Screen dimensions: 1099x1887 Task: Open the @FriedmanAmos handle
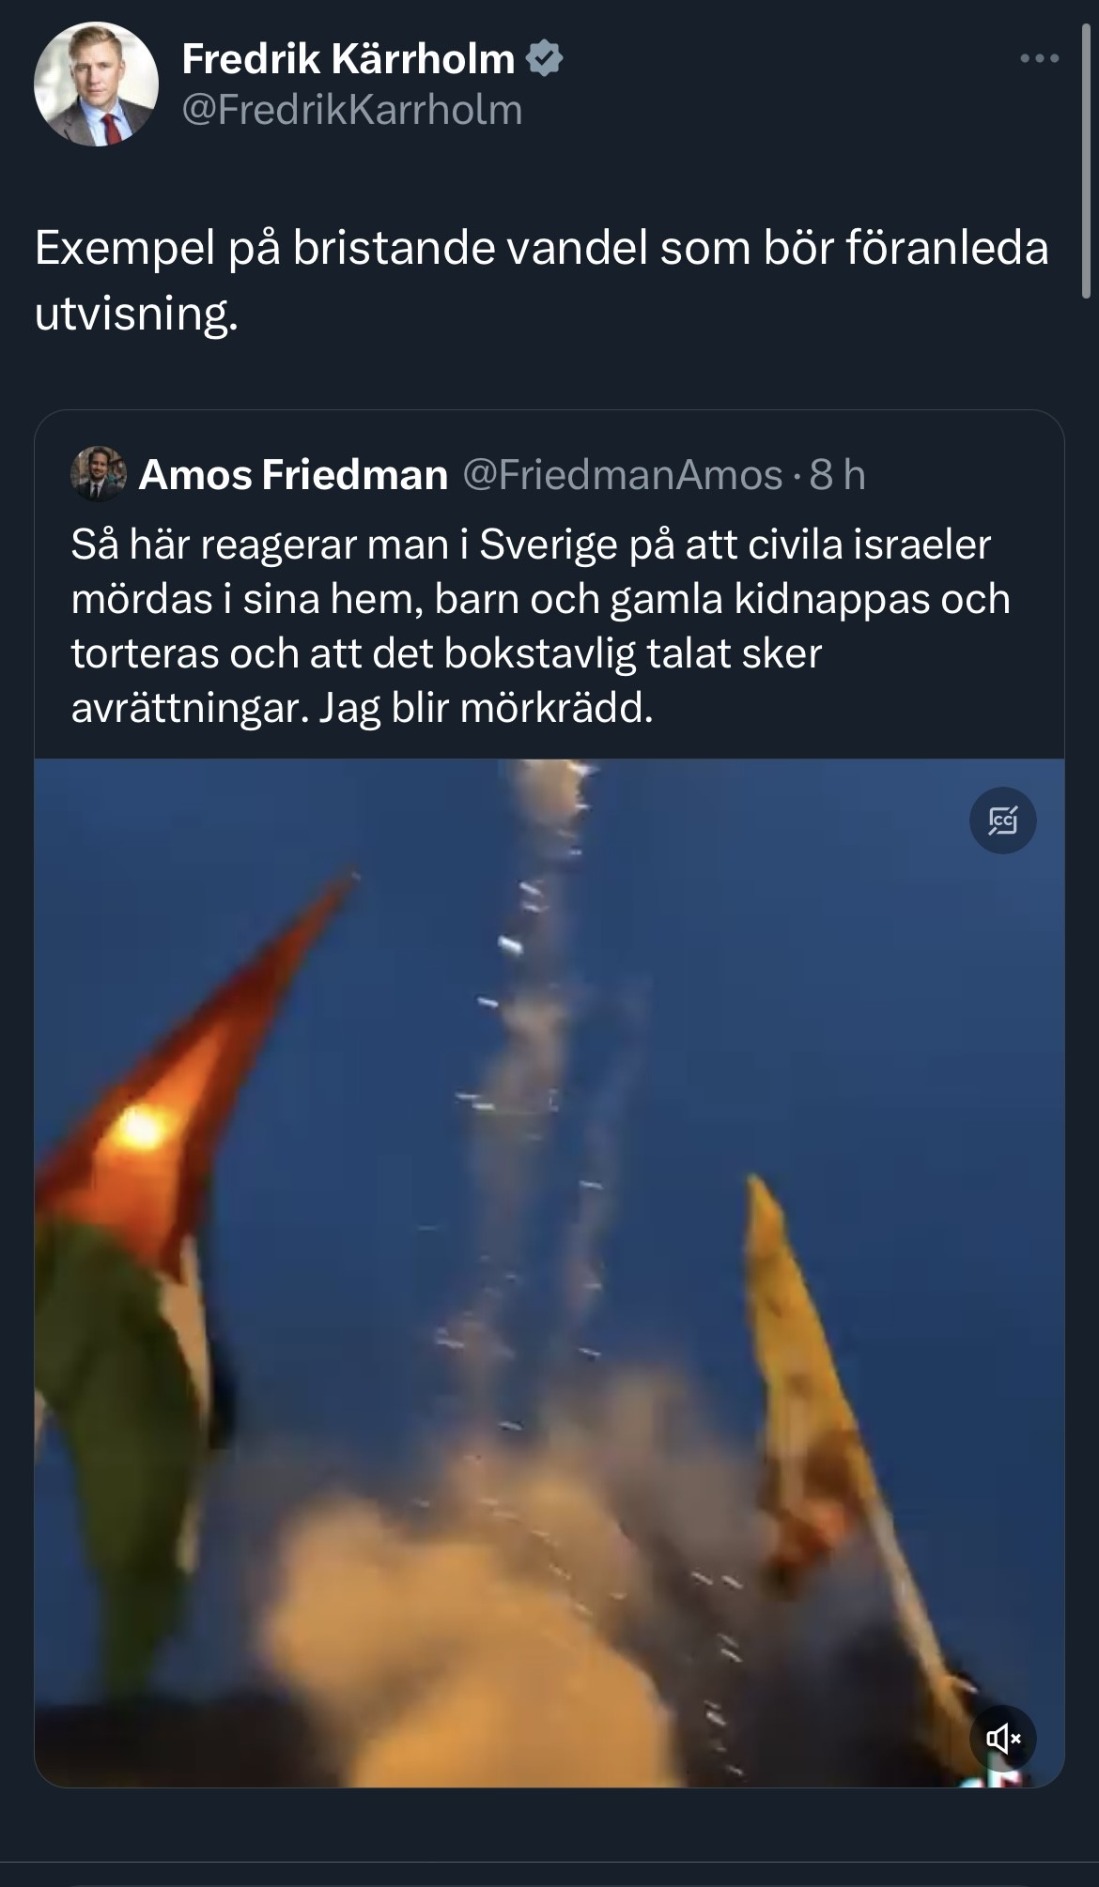tap(622, 474)
